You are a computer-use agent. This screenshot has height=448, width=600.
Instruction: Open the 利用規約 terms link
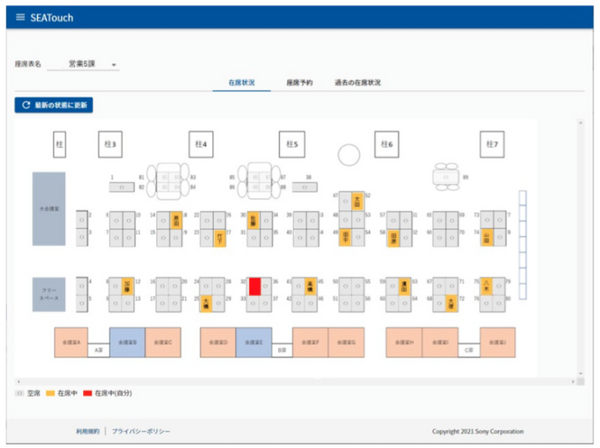coord(82,430)
